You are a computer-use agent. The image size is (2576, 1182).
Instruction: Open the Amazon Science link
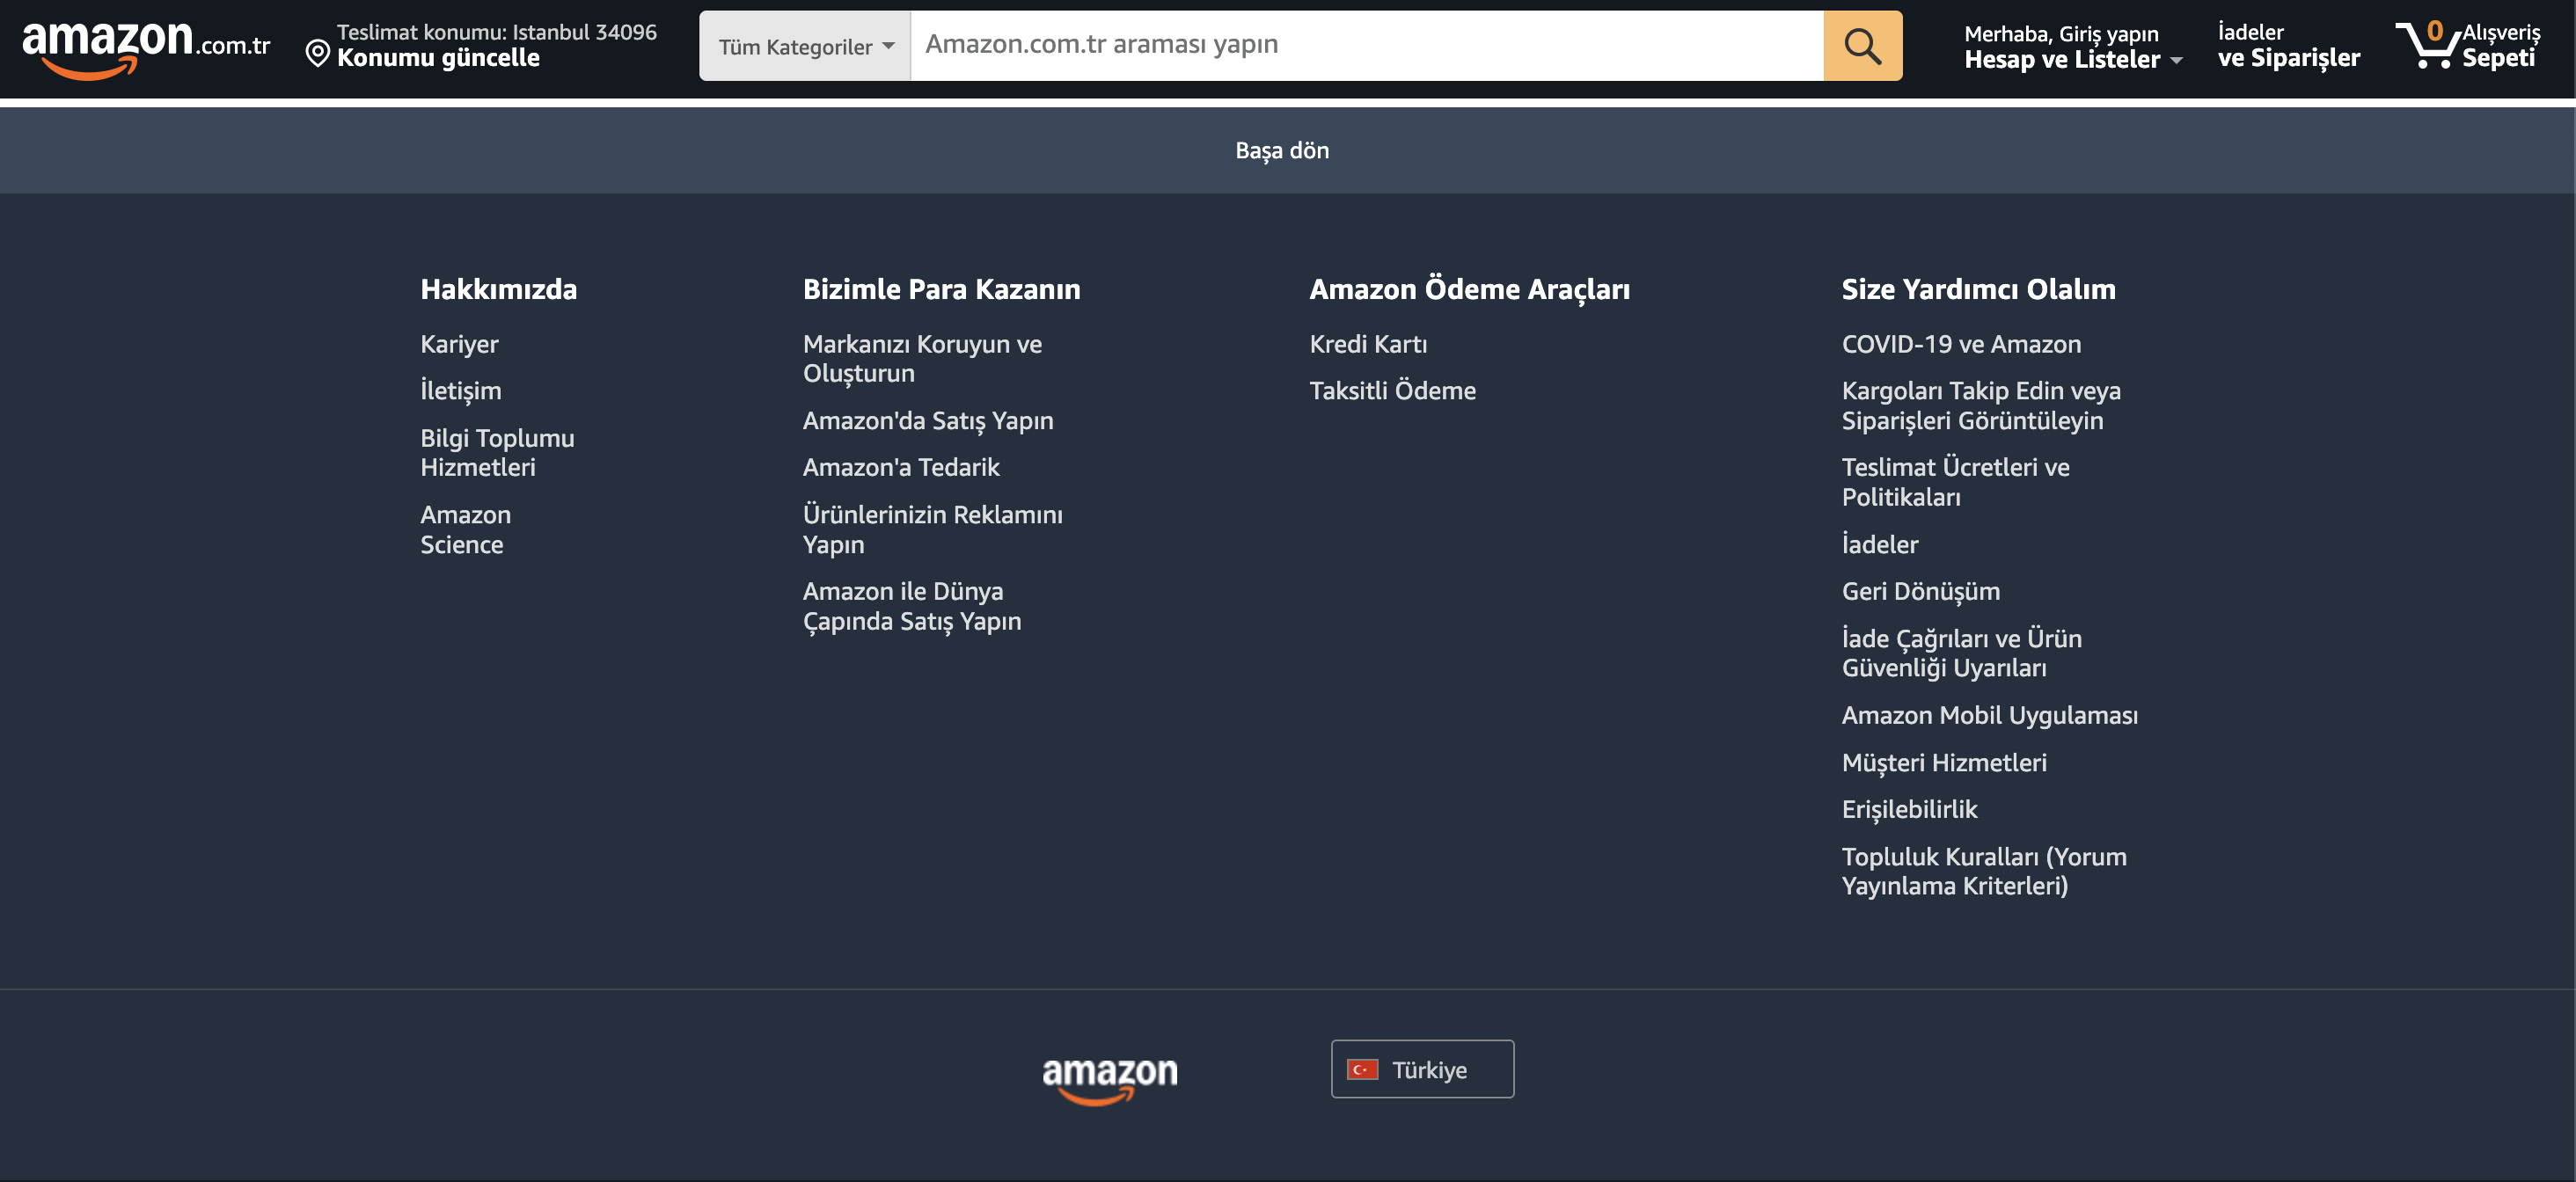tap(465, 529)
